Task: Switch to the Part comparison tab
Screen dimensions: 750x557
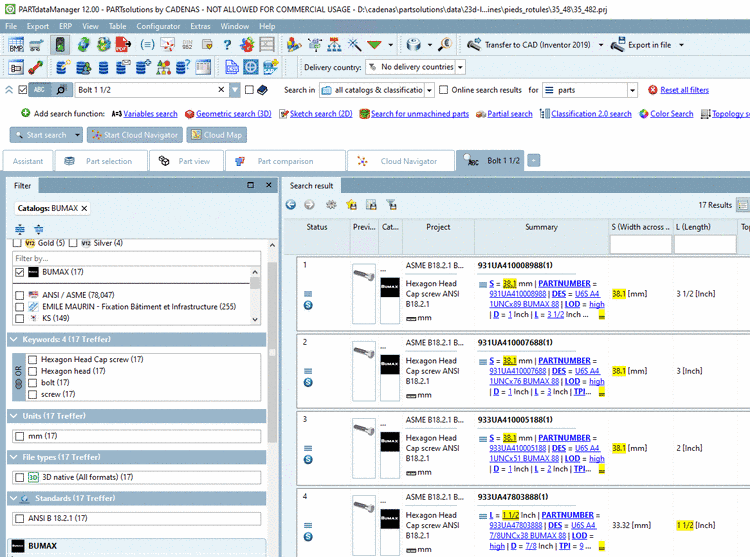Action: pos(285,161)
